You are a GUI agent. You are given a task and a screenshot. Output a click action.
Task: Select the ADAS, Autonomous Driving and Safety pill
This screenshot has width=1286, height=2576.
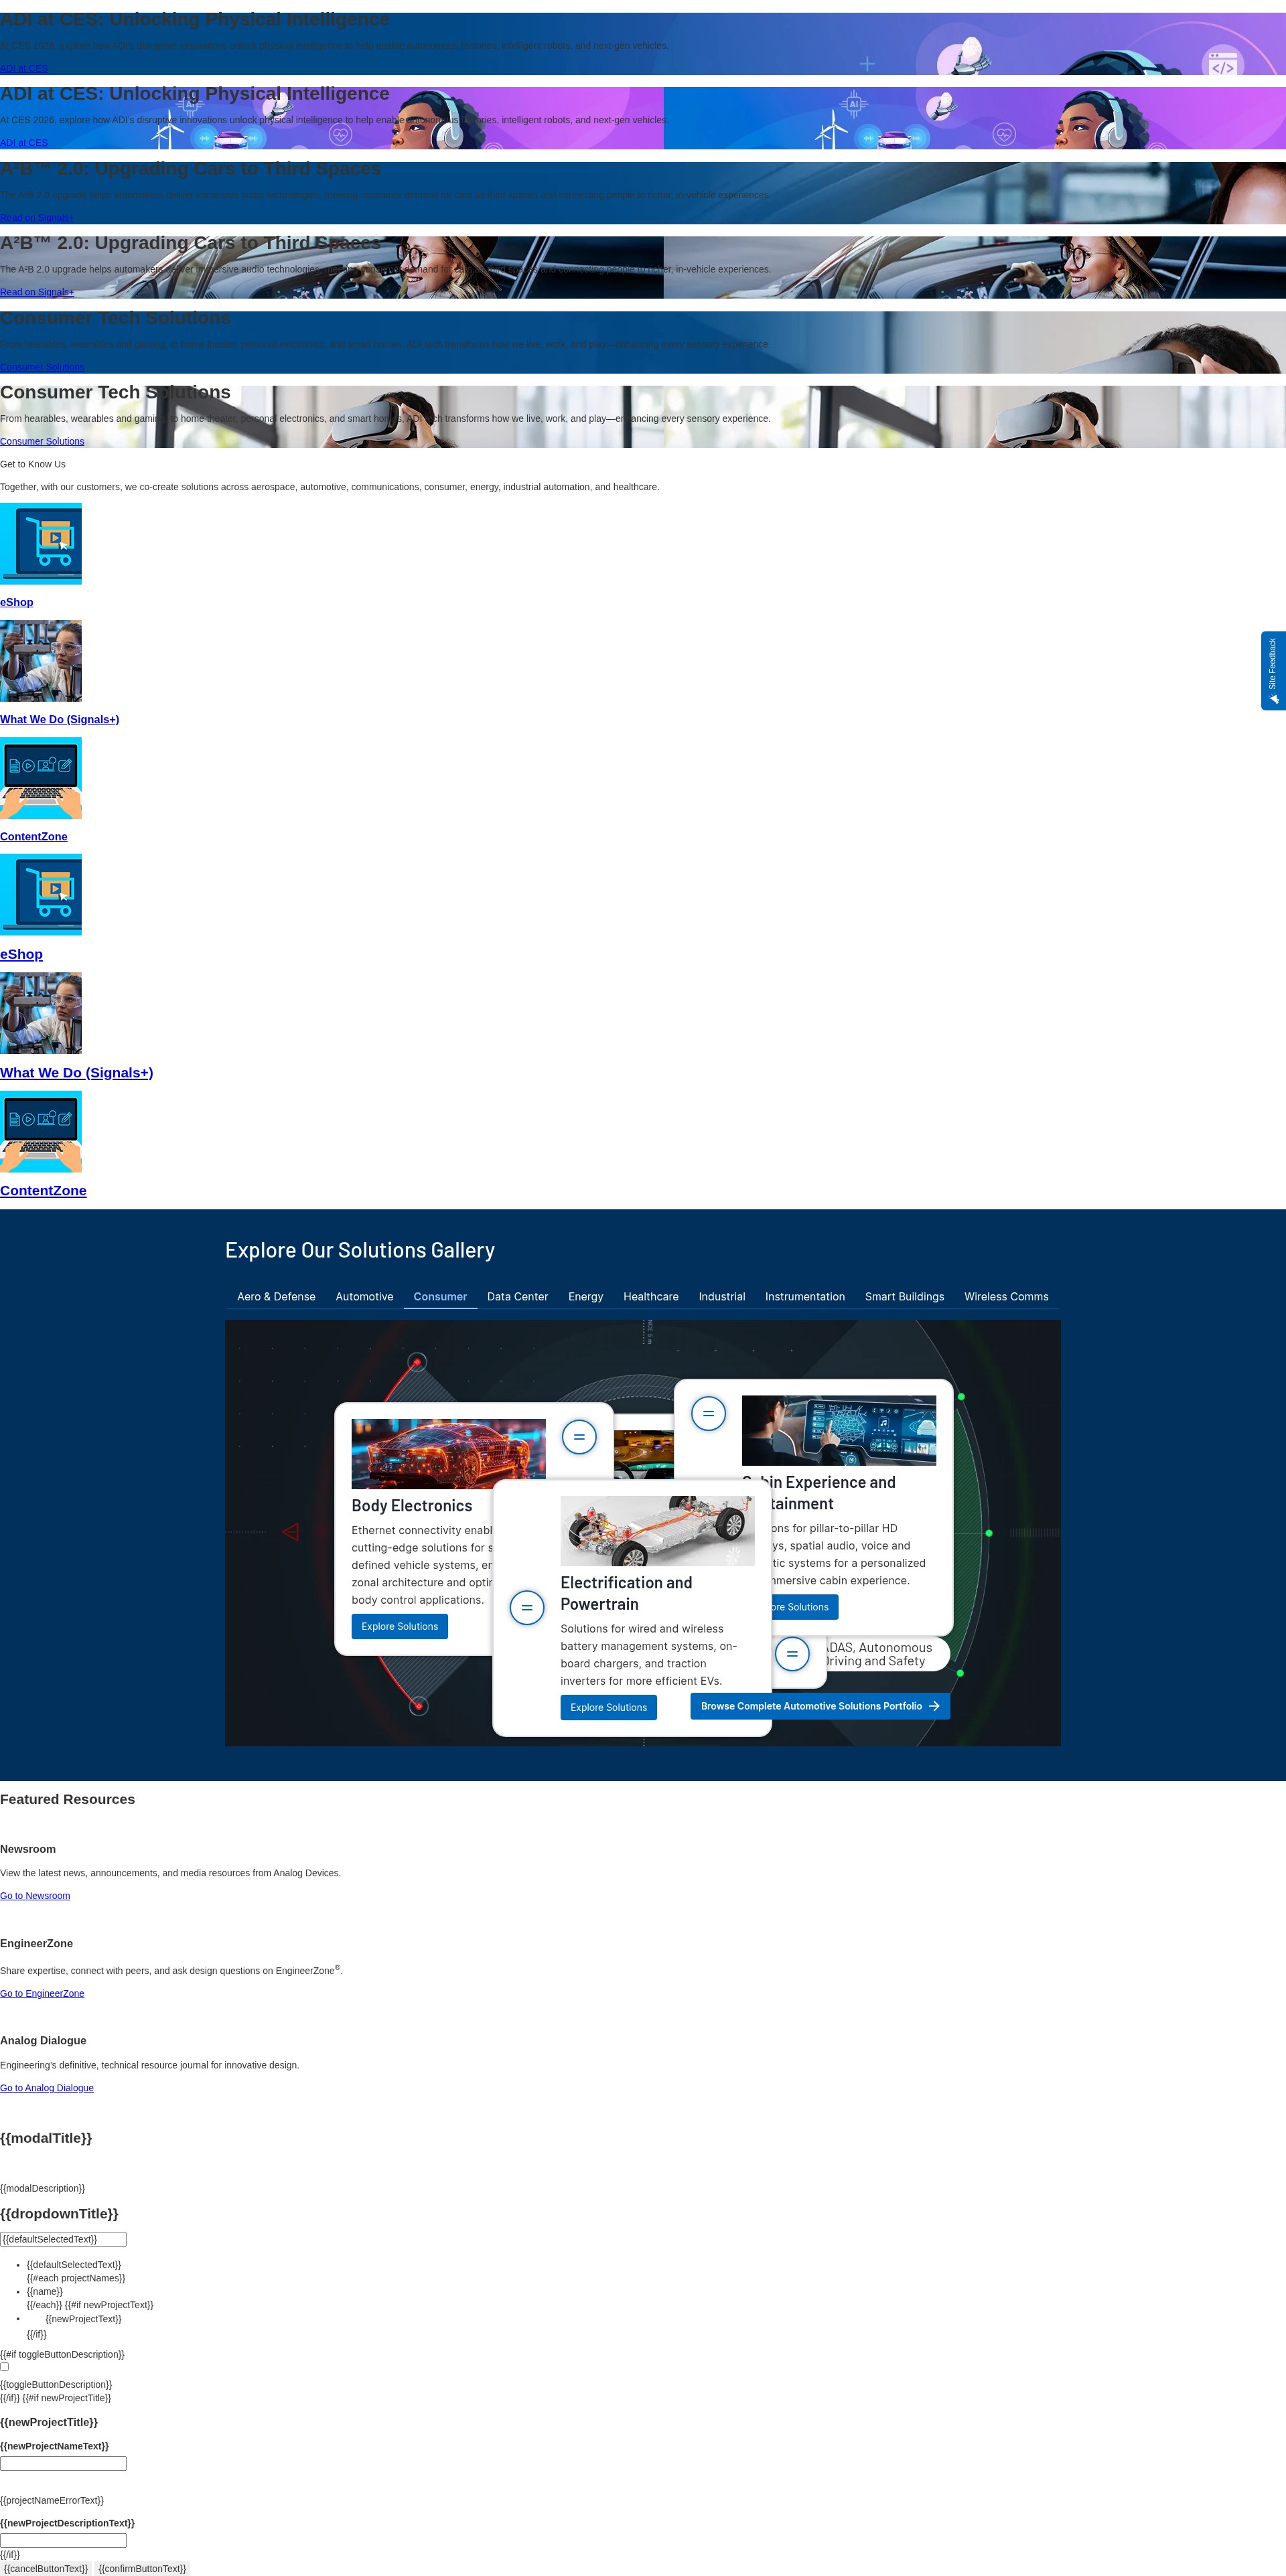(x=878, y=1654)
